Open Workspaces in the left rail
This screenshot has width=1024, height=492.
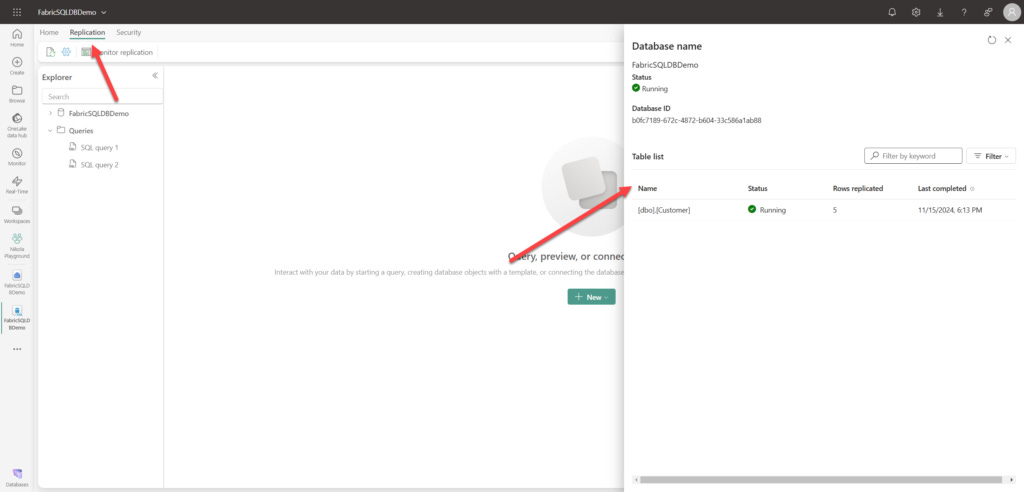coord(17,214)
